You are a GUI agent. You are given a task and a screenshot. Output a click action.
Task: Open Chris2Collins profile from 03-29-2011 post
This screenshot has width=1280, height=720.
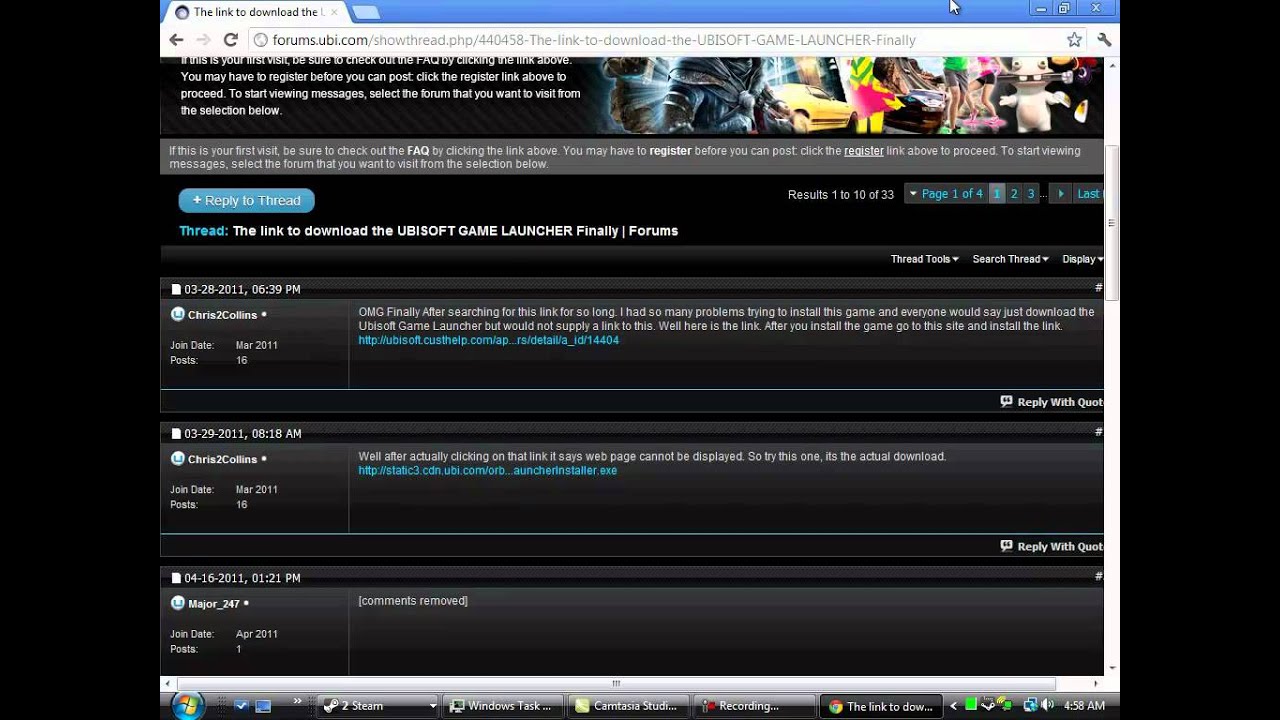point(222,459)
